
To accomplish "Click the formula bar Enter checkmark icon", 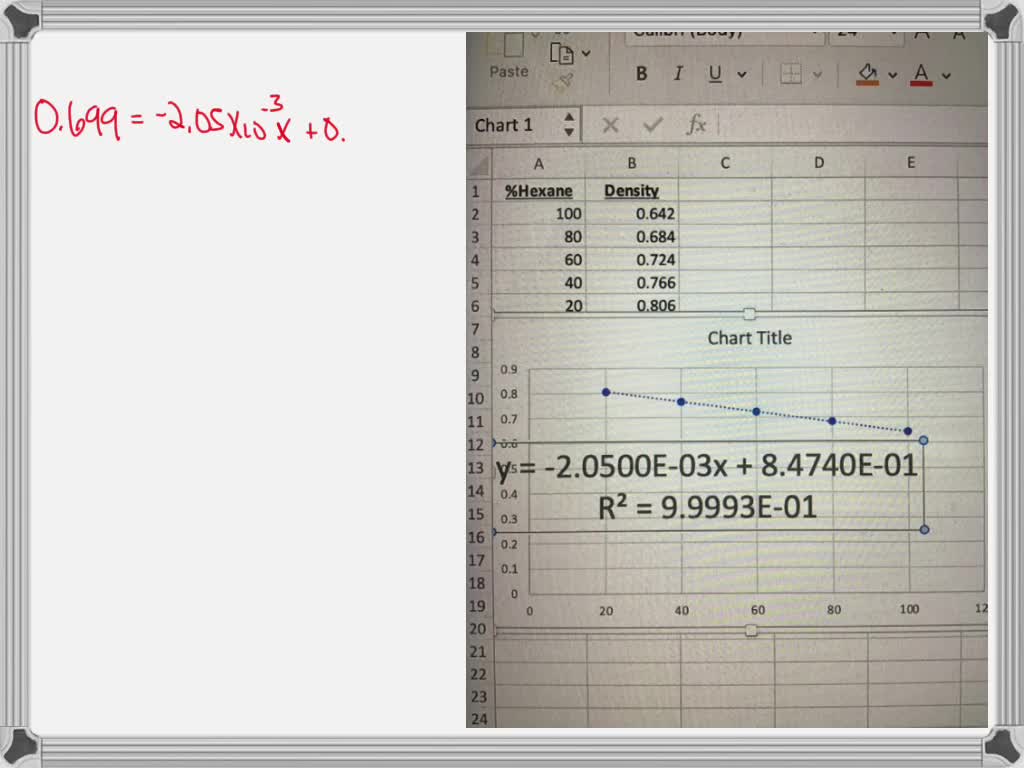I will (x=652, y=125).
